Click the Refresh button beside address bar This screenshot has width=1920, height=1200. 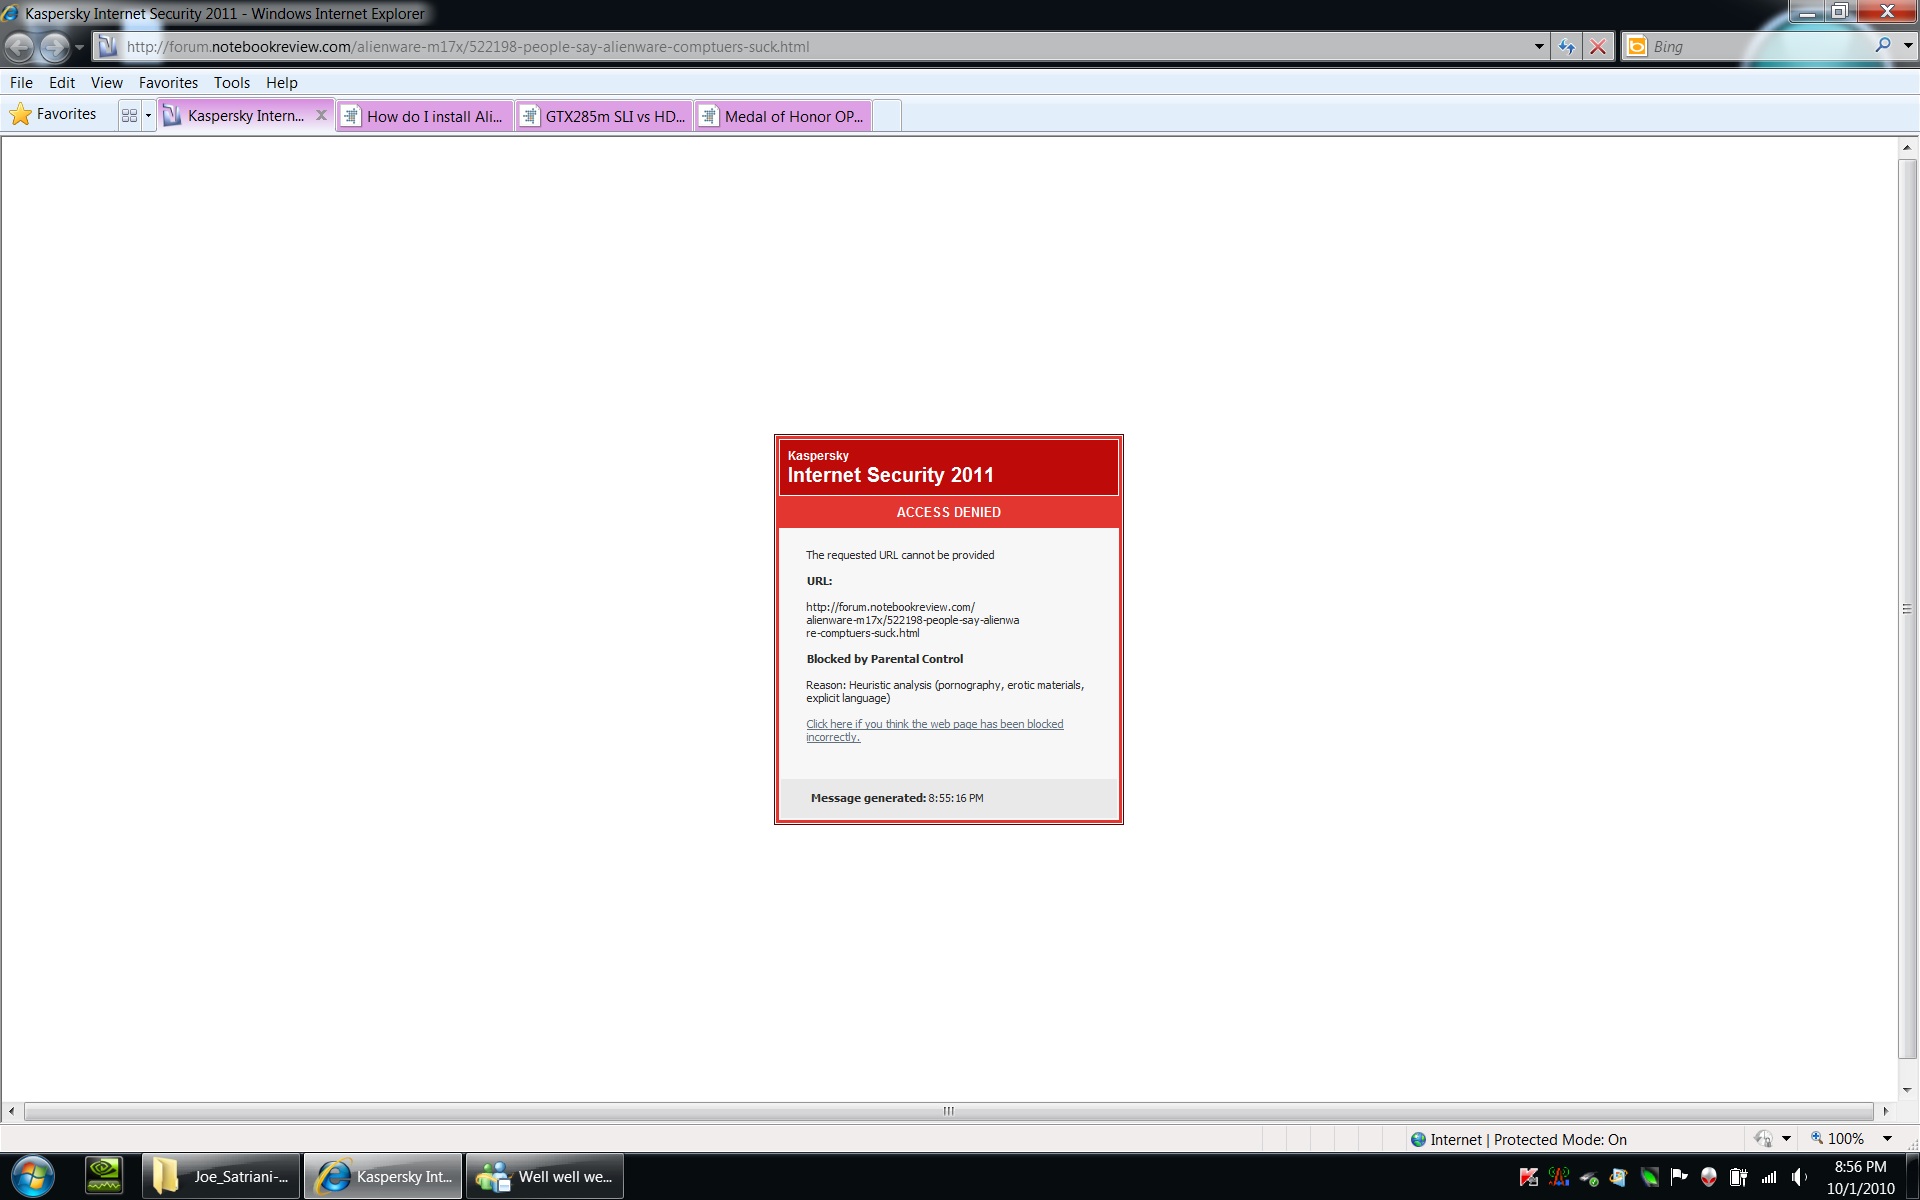point(1566,46)
